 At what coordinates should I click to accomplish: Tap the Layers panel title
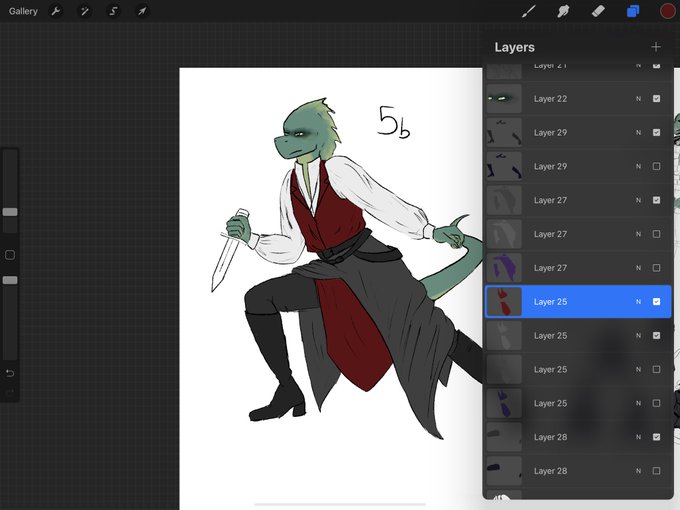(x=514, y=47)
